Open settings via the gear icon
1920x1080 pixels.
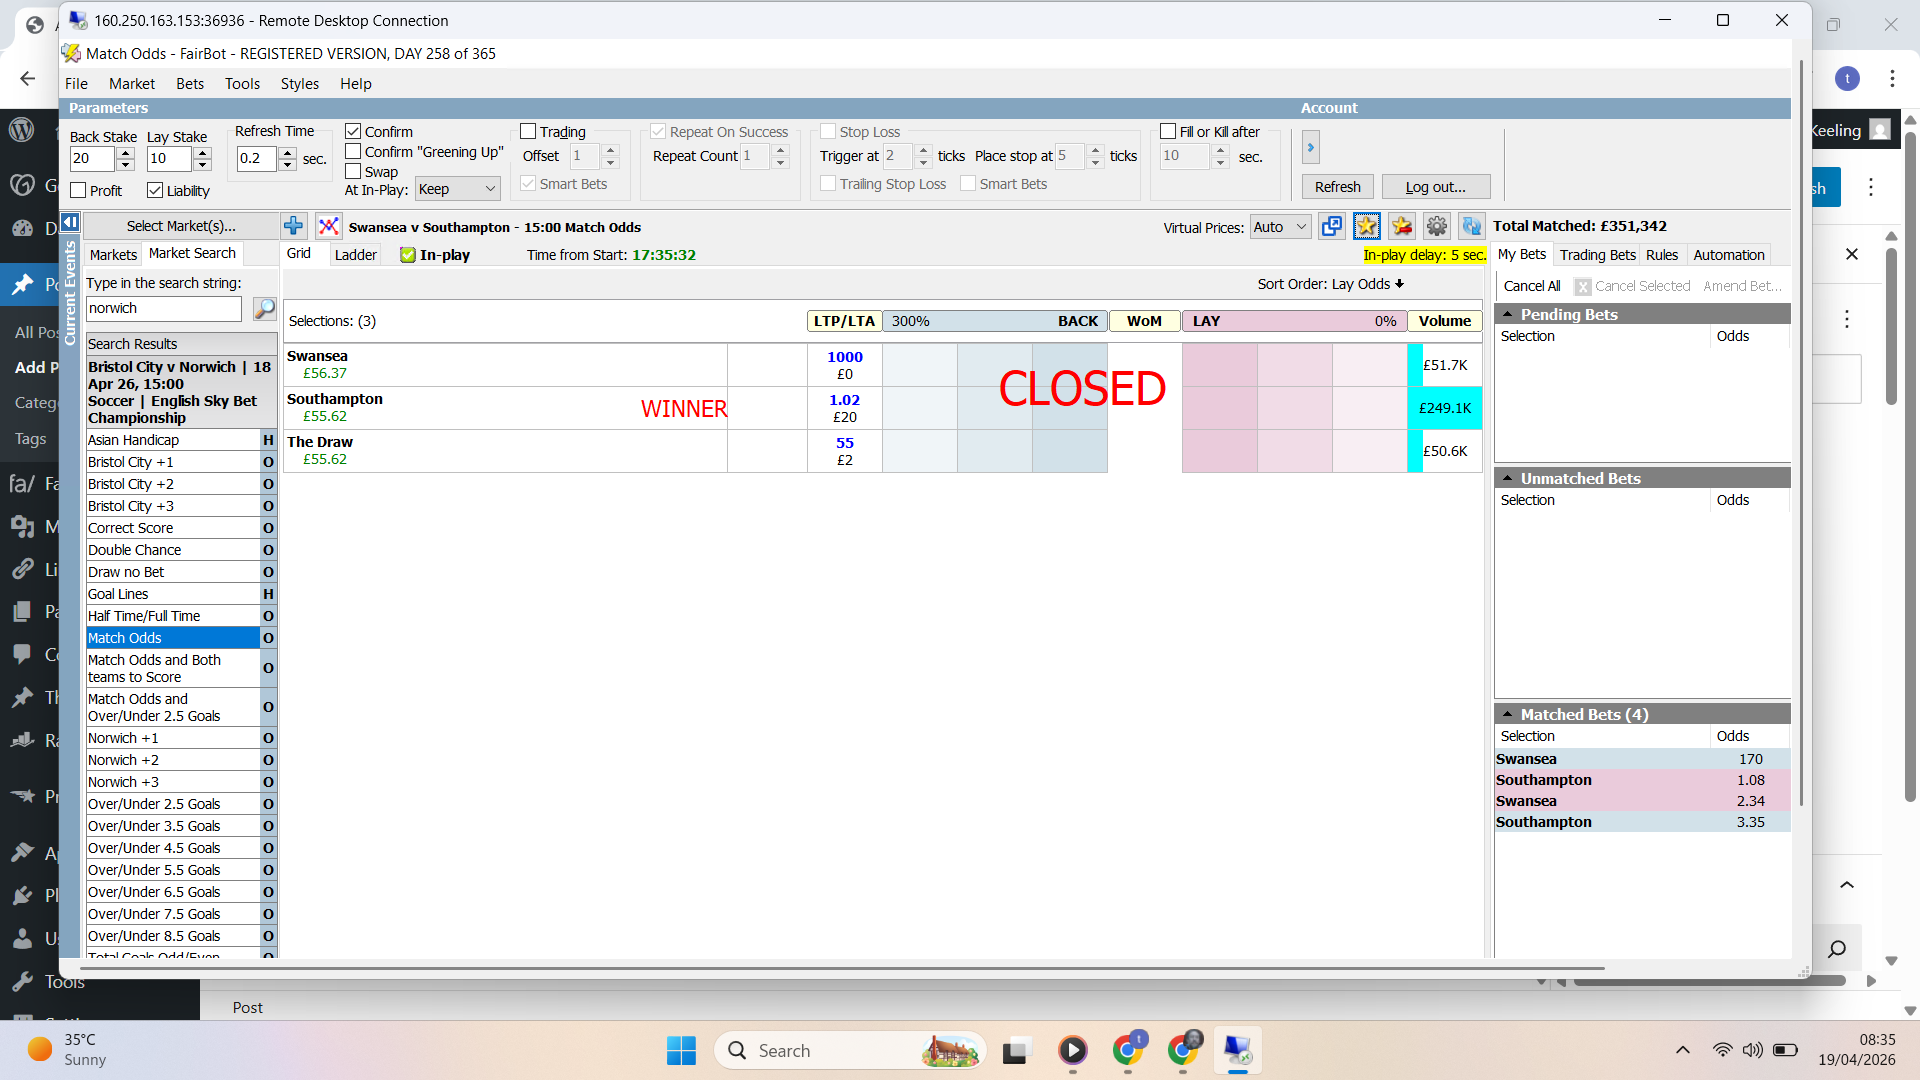click(1437, 227)
